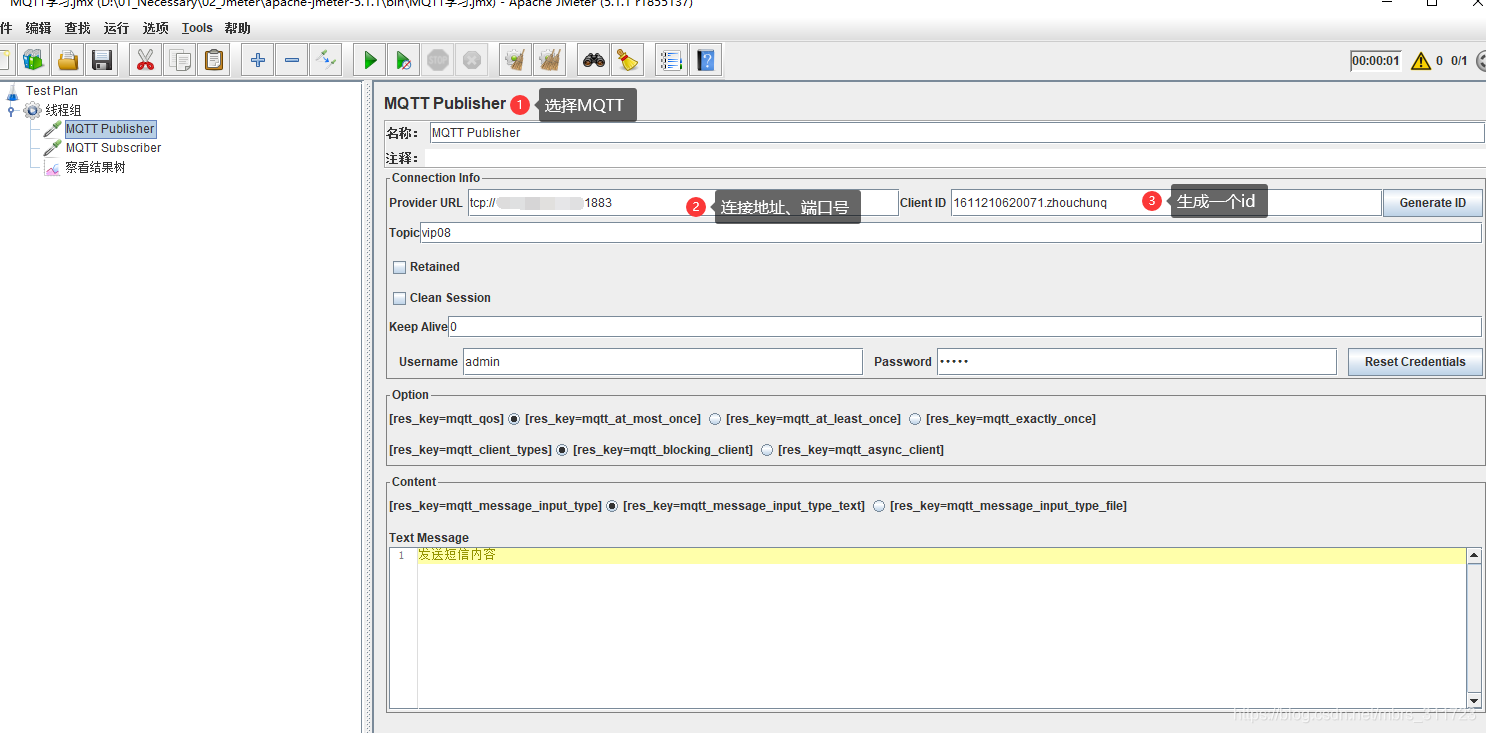Open the 选项 menu
Viewport: 1486px width, 733px height.
click(155, 28)
